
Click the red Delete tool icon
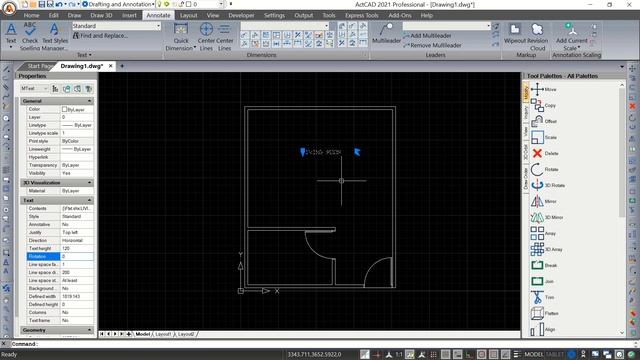tap(537, 153)
